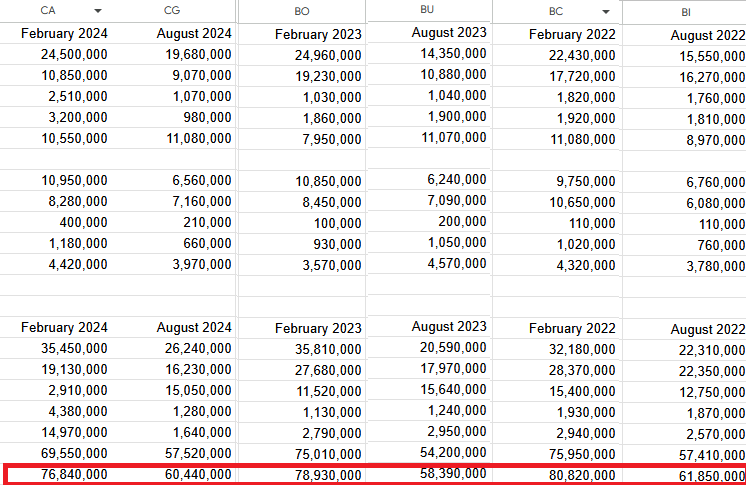Select the cell with 1,820,000
746x485 pixels.
point(586,98)
